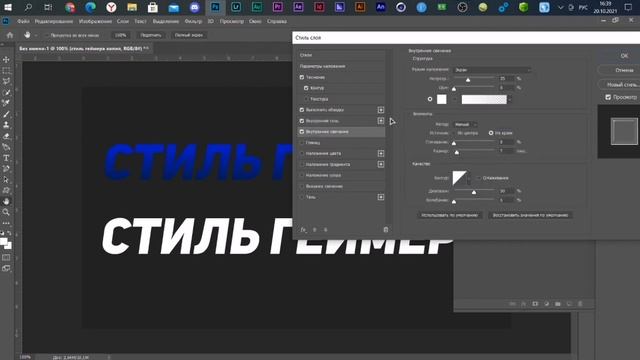Open the Редактирование menu
Viewport: 640px width, 360px height.
click(x=54, y=21)
